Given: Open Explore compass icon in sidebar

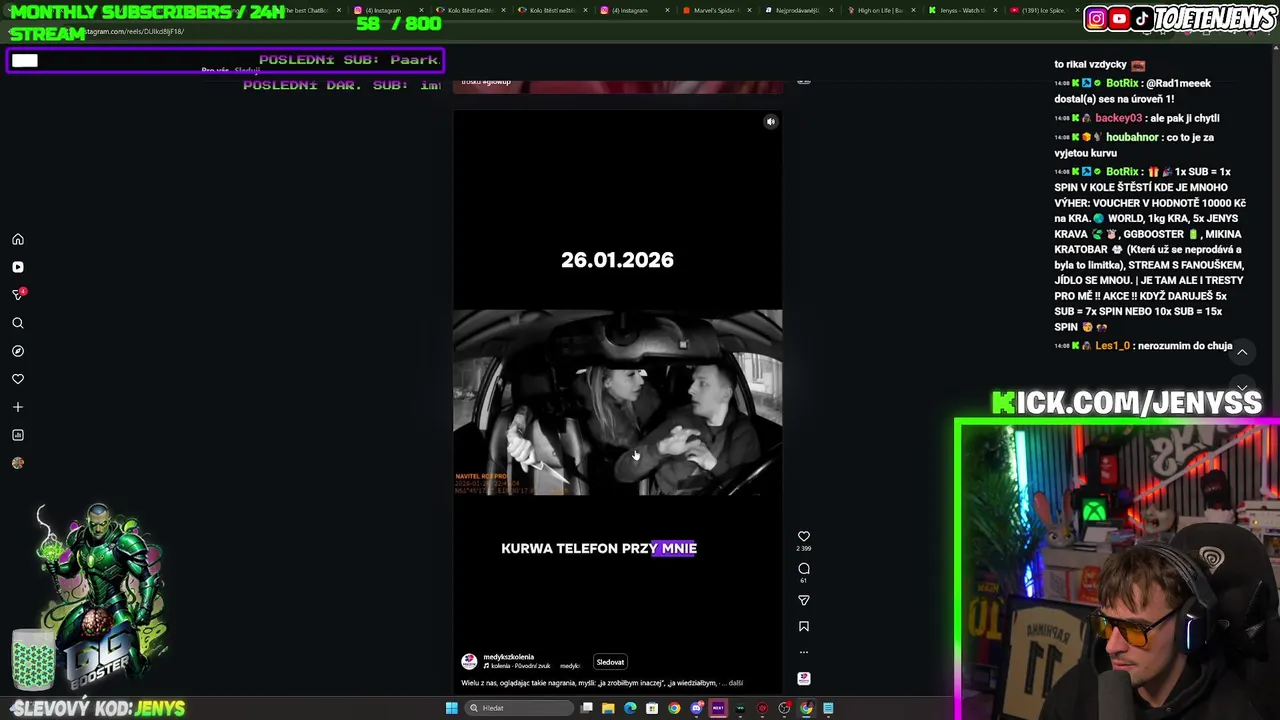Looking at the screenshot, I should click(18, 351).
